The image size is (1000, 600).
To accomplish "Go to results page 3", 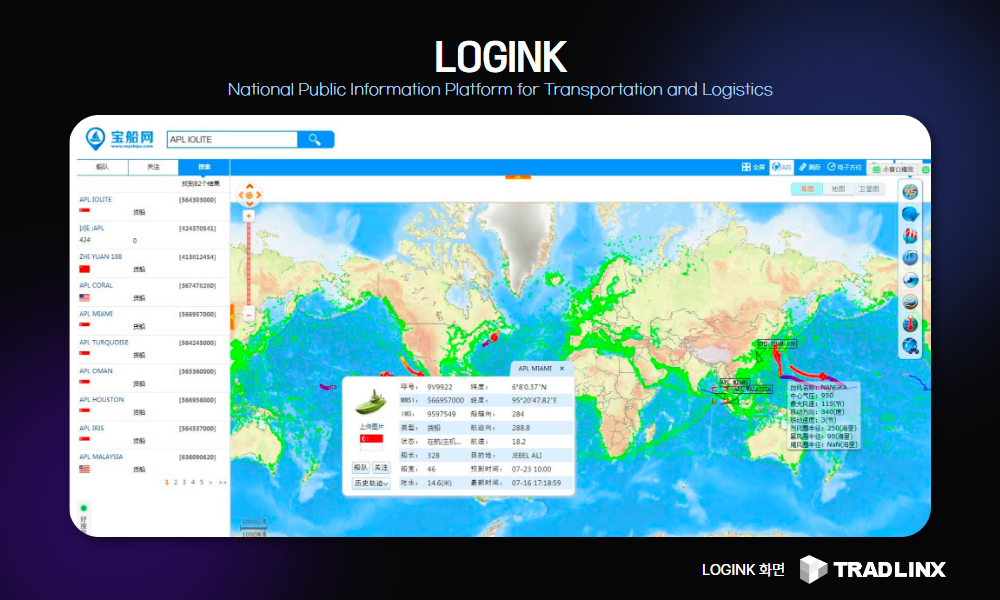I will pyautogui.click(x=184, y=483).
